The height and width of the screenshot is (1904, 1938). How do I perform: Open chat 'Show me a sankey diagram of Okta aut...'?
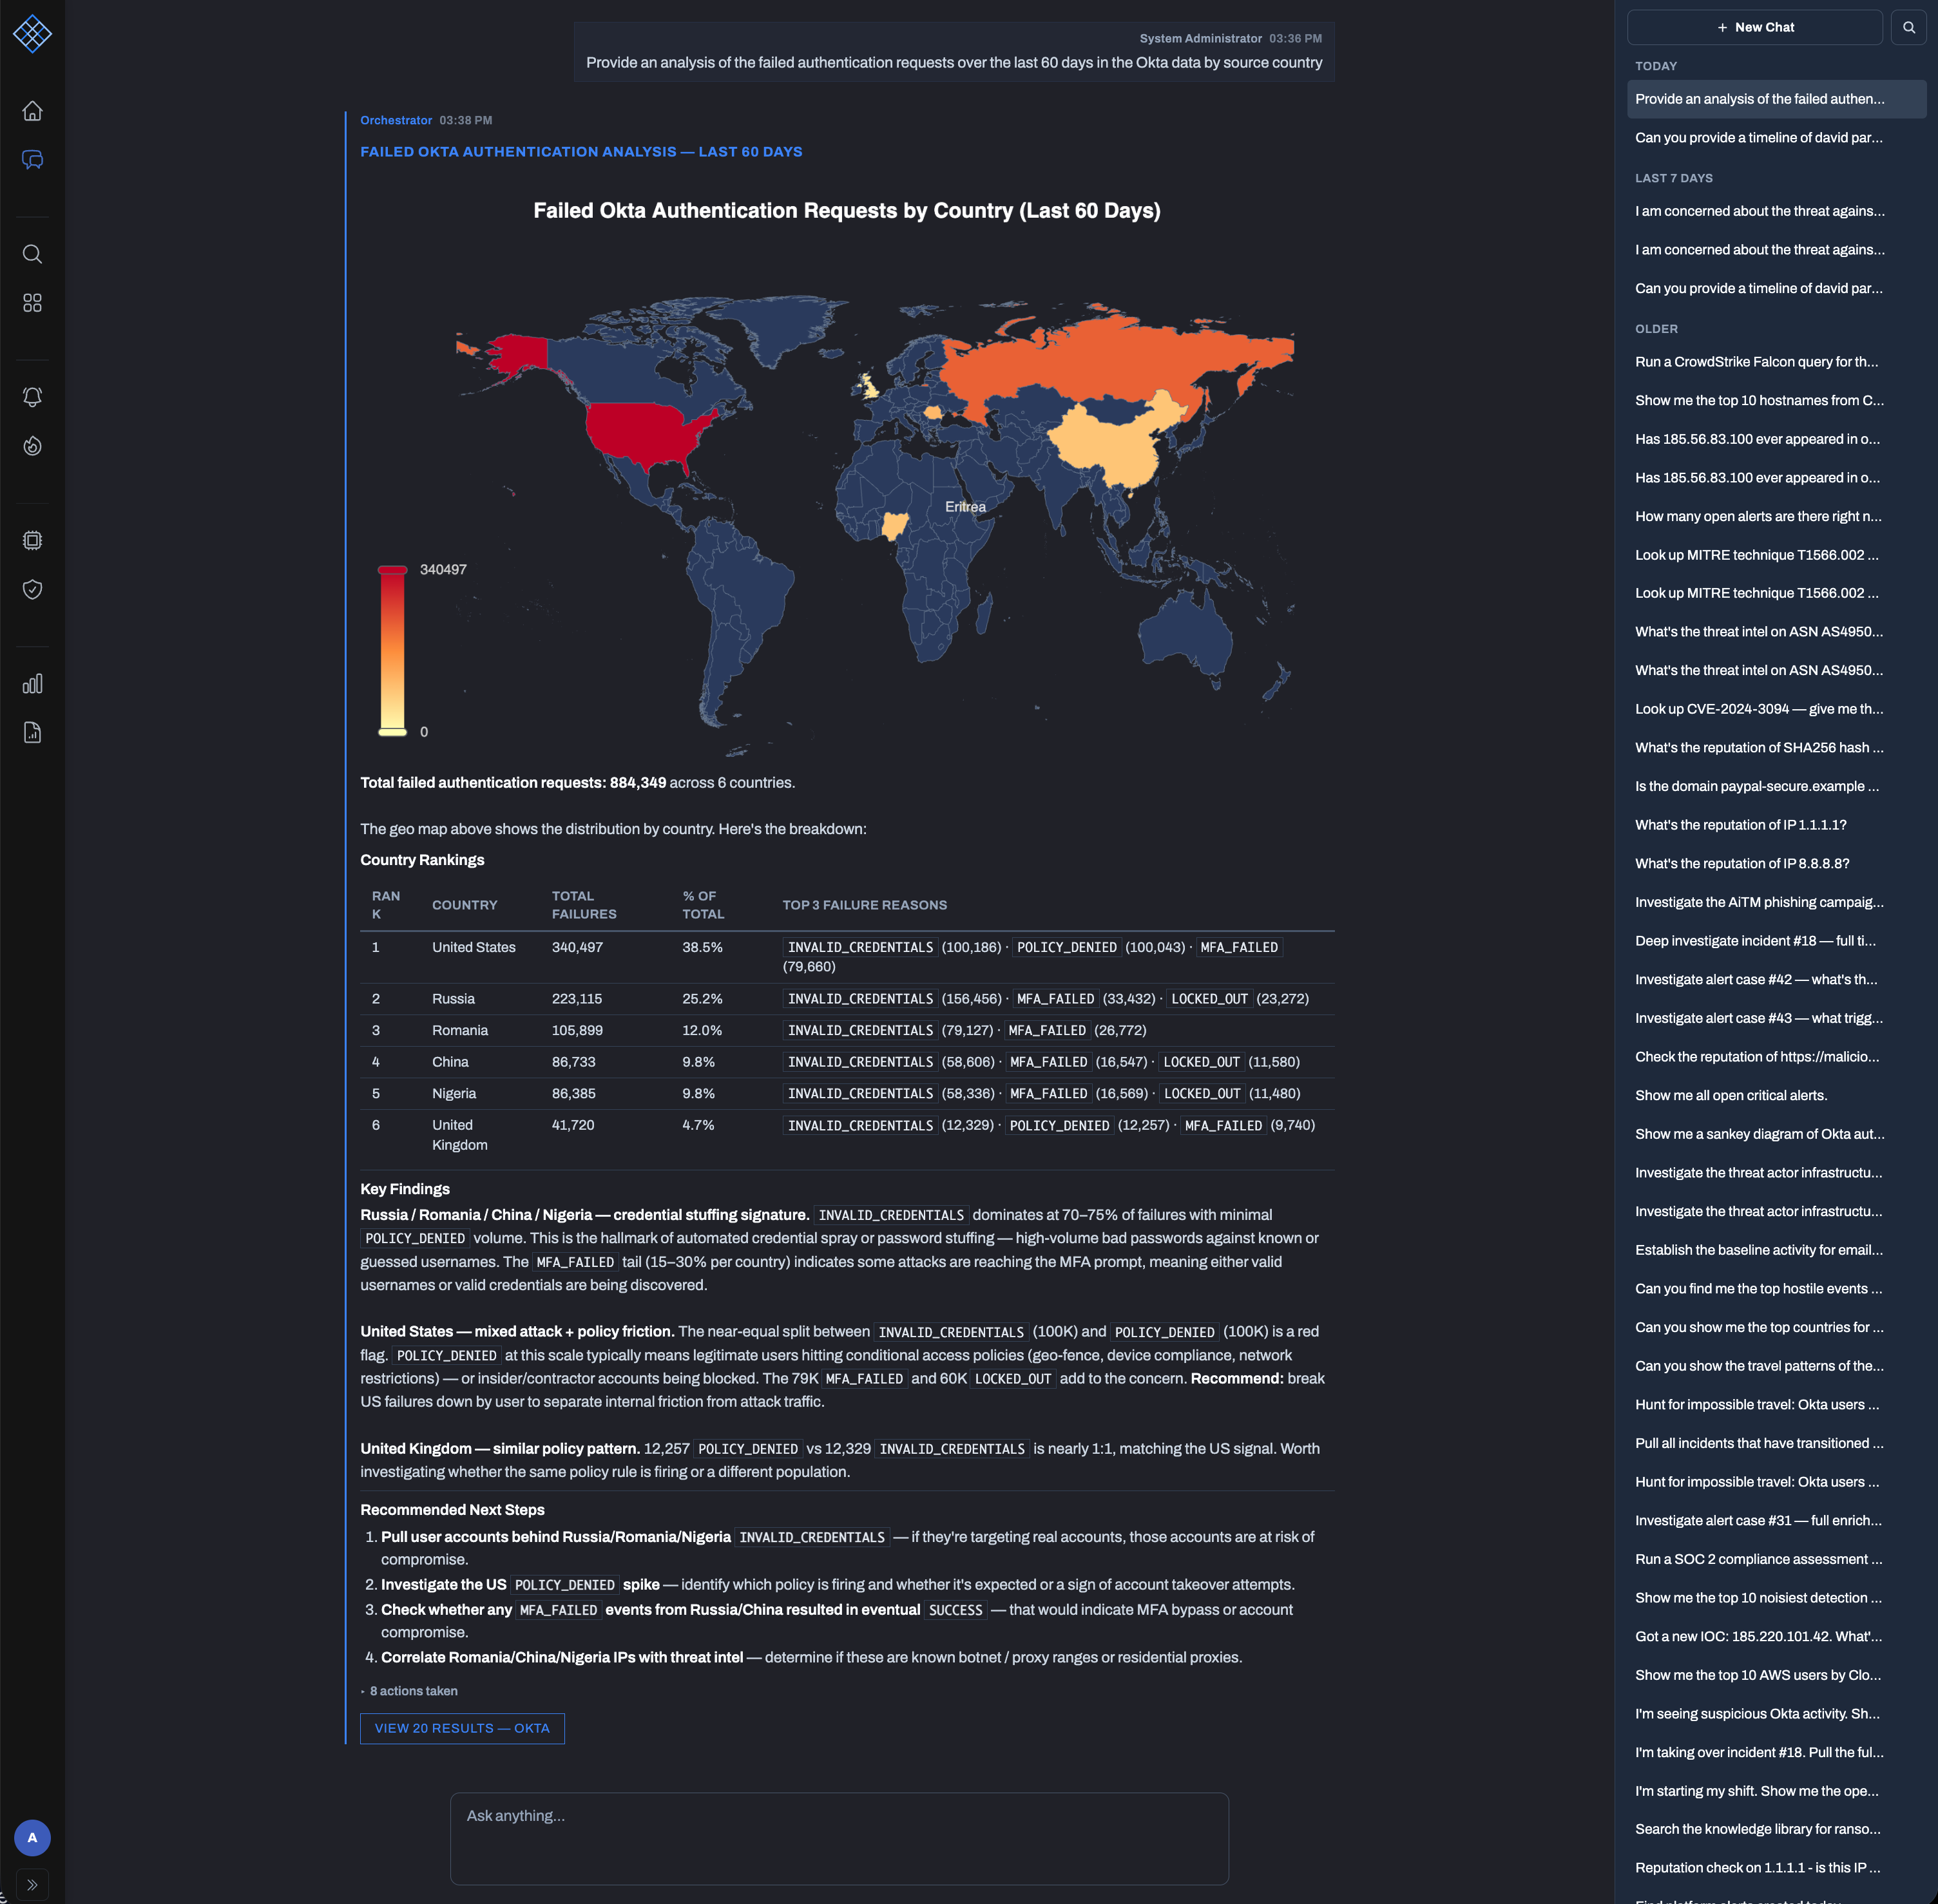click(x=1776, y=1135)
